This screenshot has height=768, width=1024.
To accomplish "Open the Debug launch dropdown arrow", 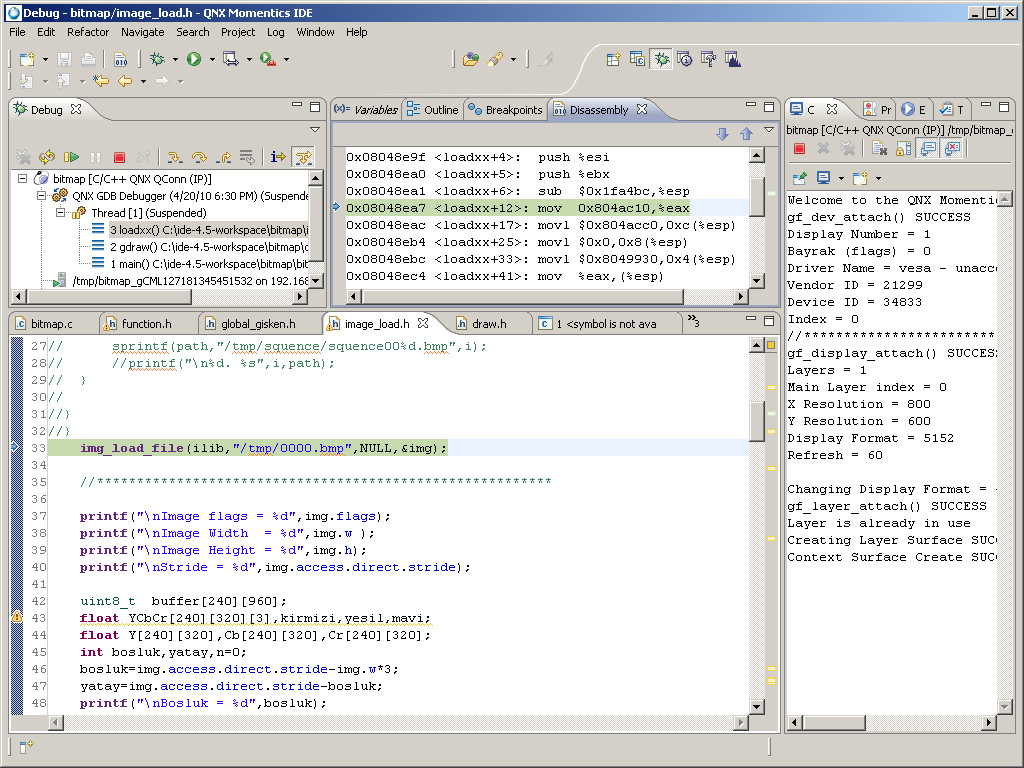I will tap(175, 60).
